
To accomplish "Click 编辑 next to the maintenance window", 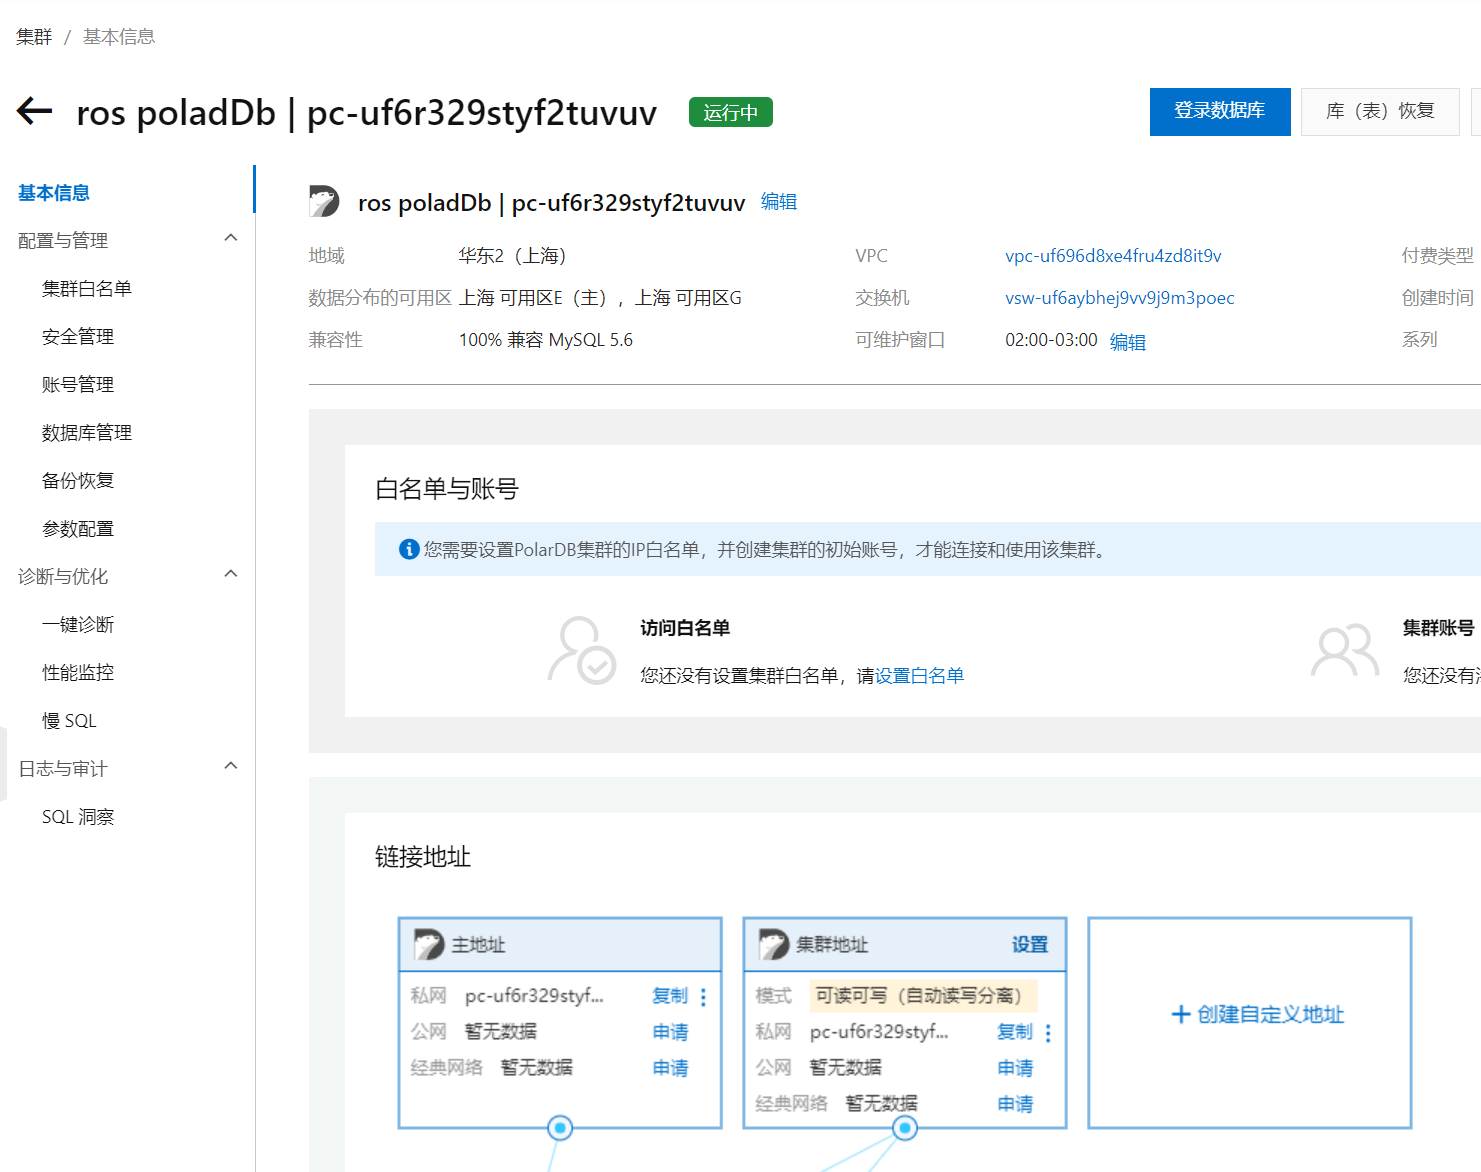I will pos(1128,341).
